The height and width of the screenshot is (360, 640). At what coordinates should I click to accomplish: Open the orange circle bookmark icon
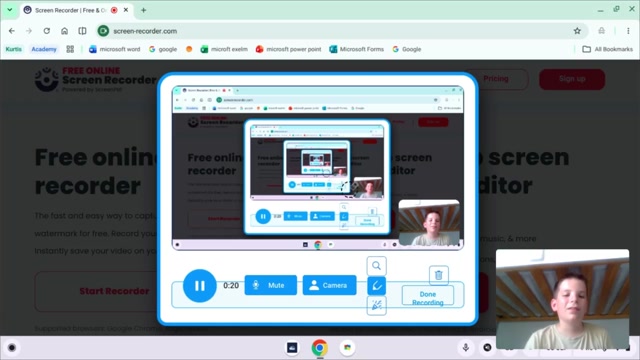[189, 49]
